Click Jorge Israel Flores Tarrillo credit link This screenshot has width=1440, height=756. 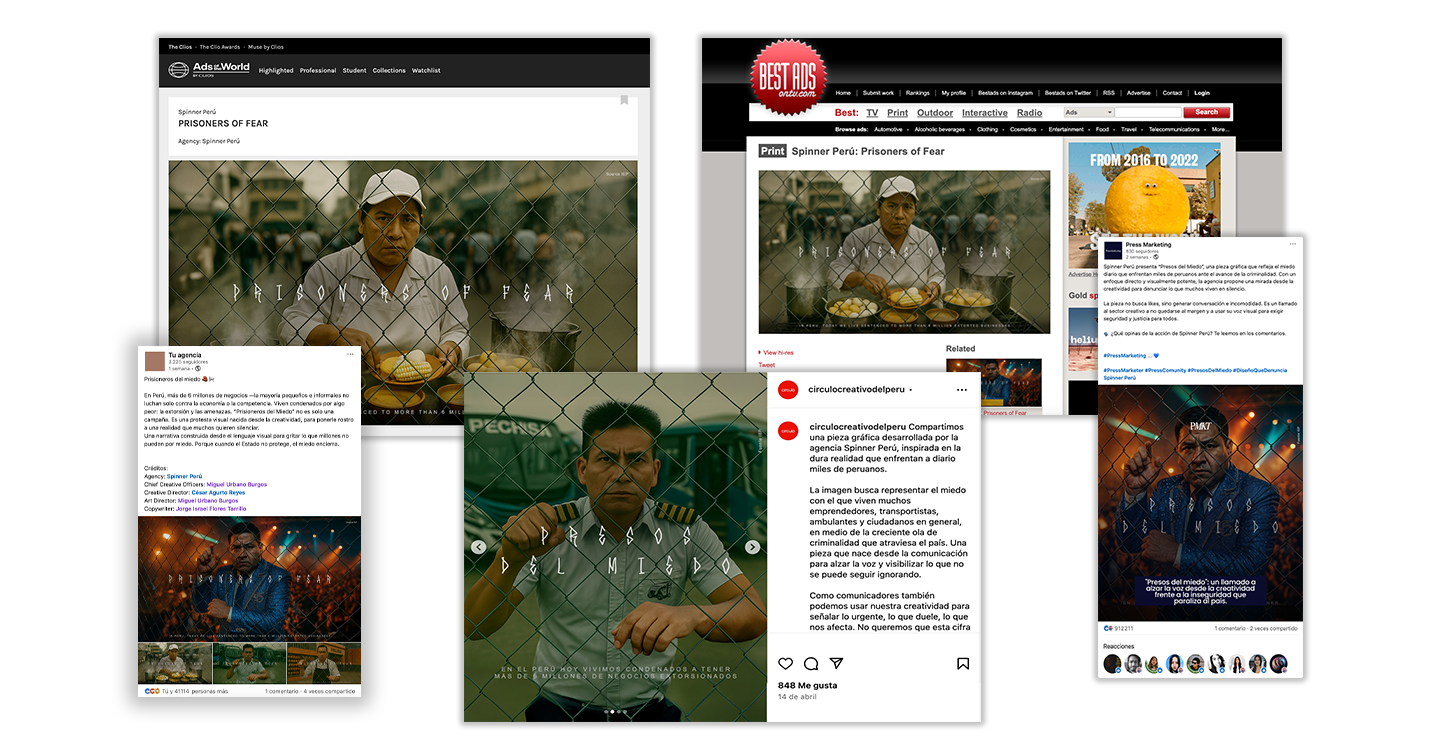pos(211,508)
